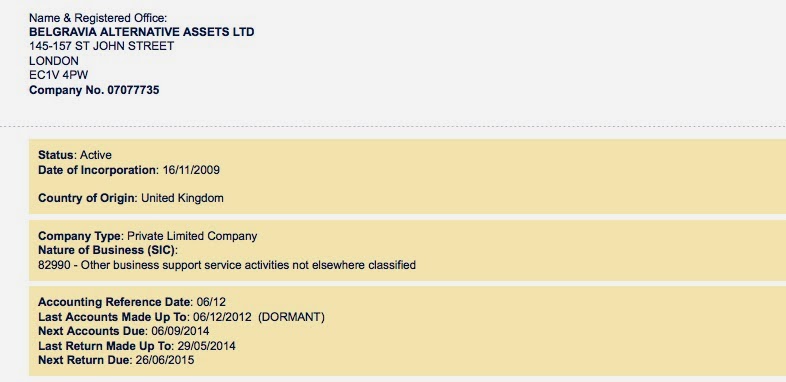Click the Name & Registered Office heading
Viewport: 786px width, 382px height.
(98, 18)
